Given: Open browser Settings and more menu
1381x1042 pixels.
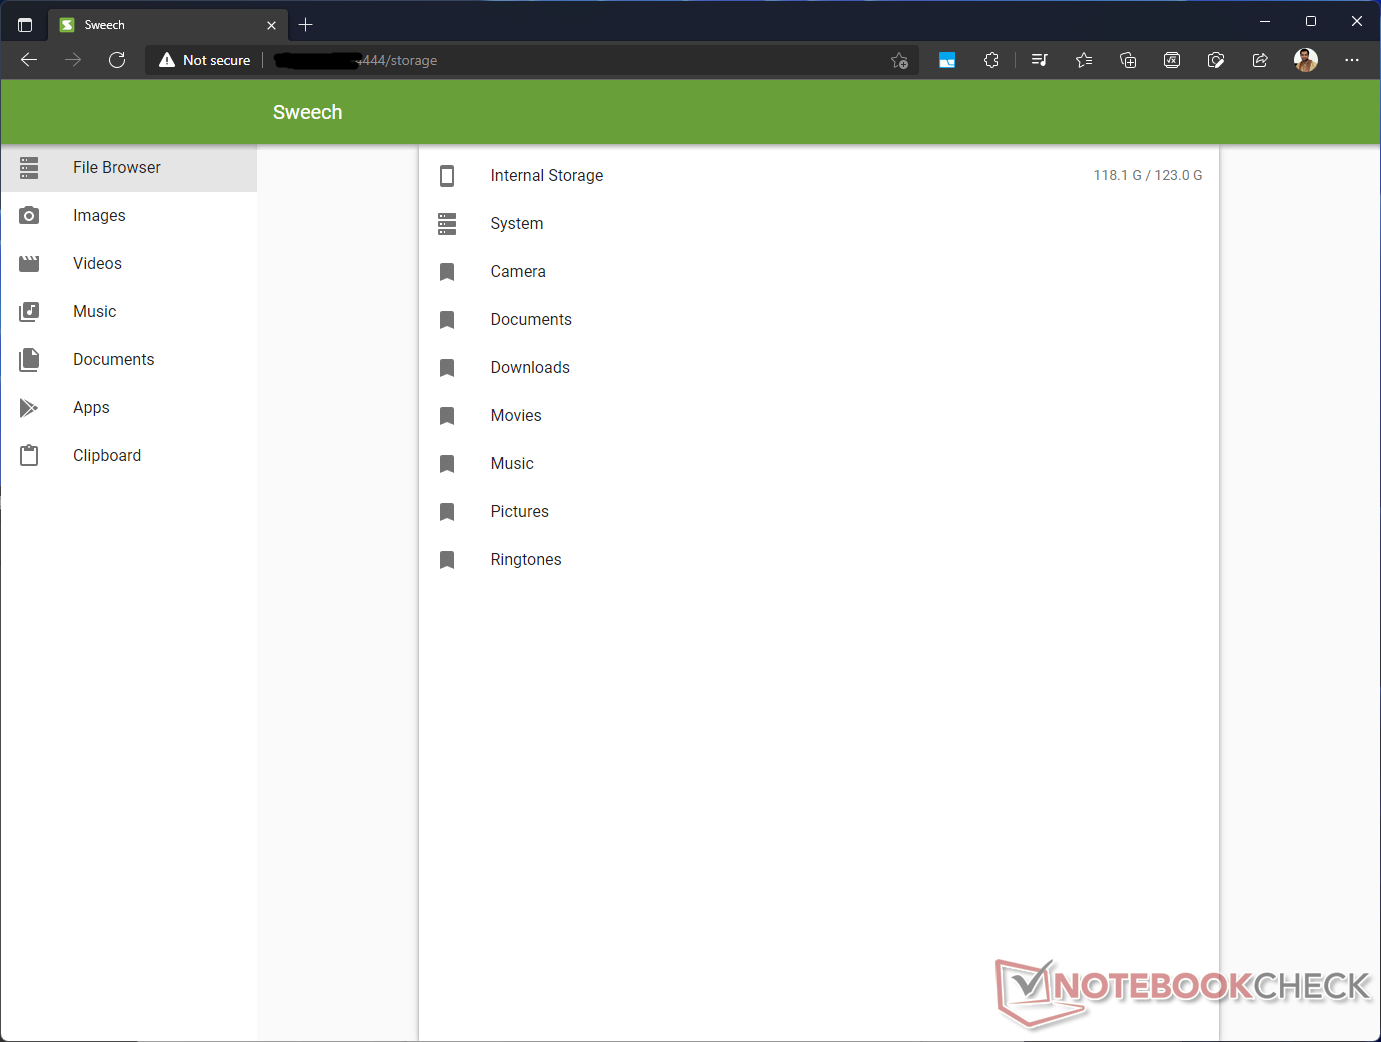Looking at the screenshot, I should coord(1352,60).
